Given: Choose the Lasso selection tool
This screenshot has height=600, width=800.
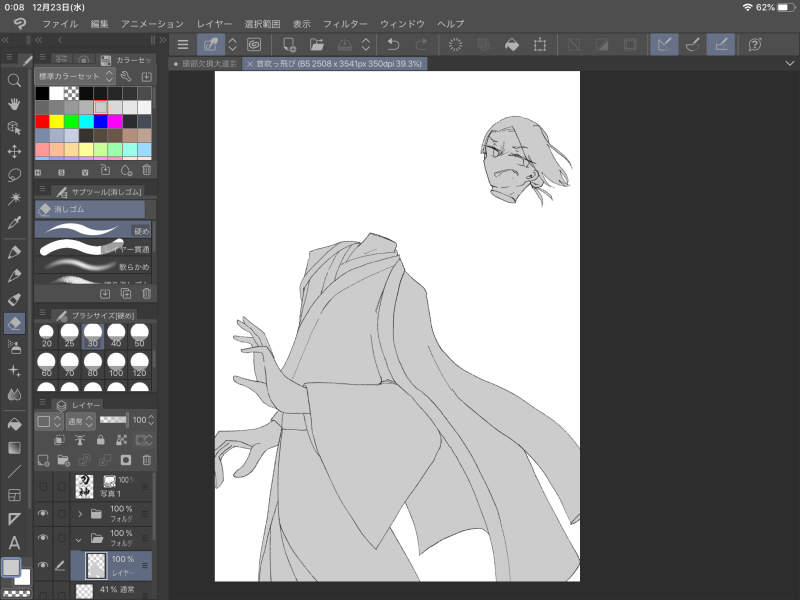Looking at the screenshot, I should coord(14,174).
